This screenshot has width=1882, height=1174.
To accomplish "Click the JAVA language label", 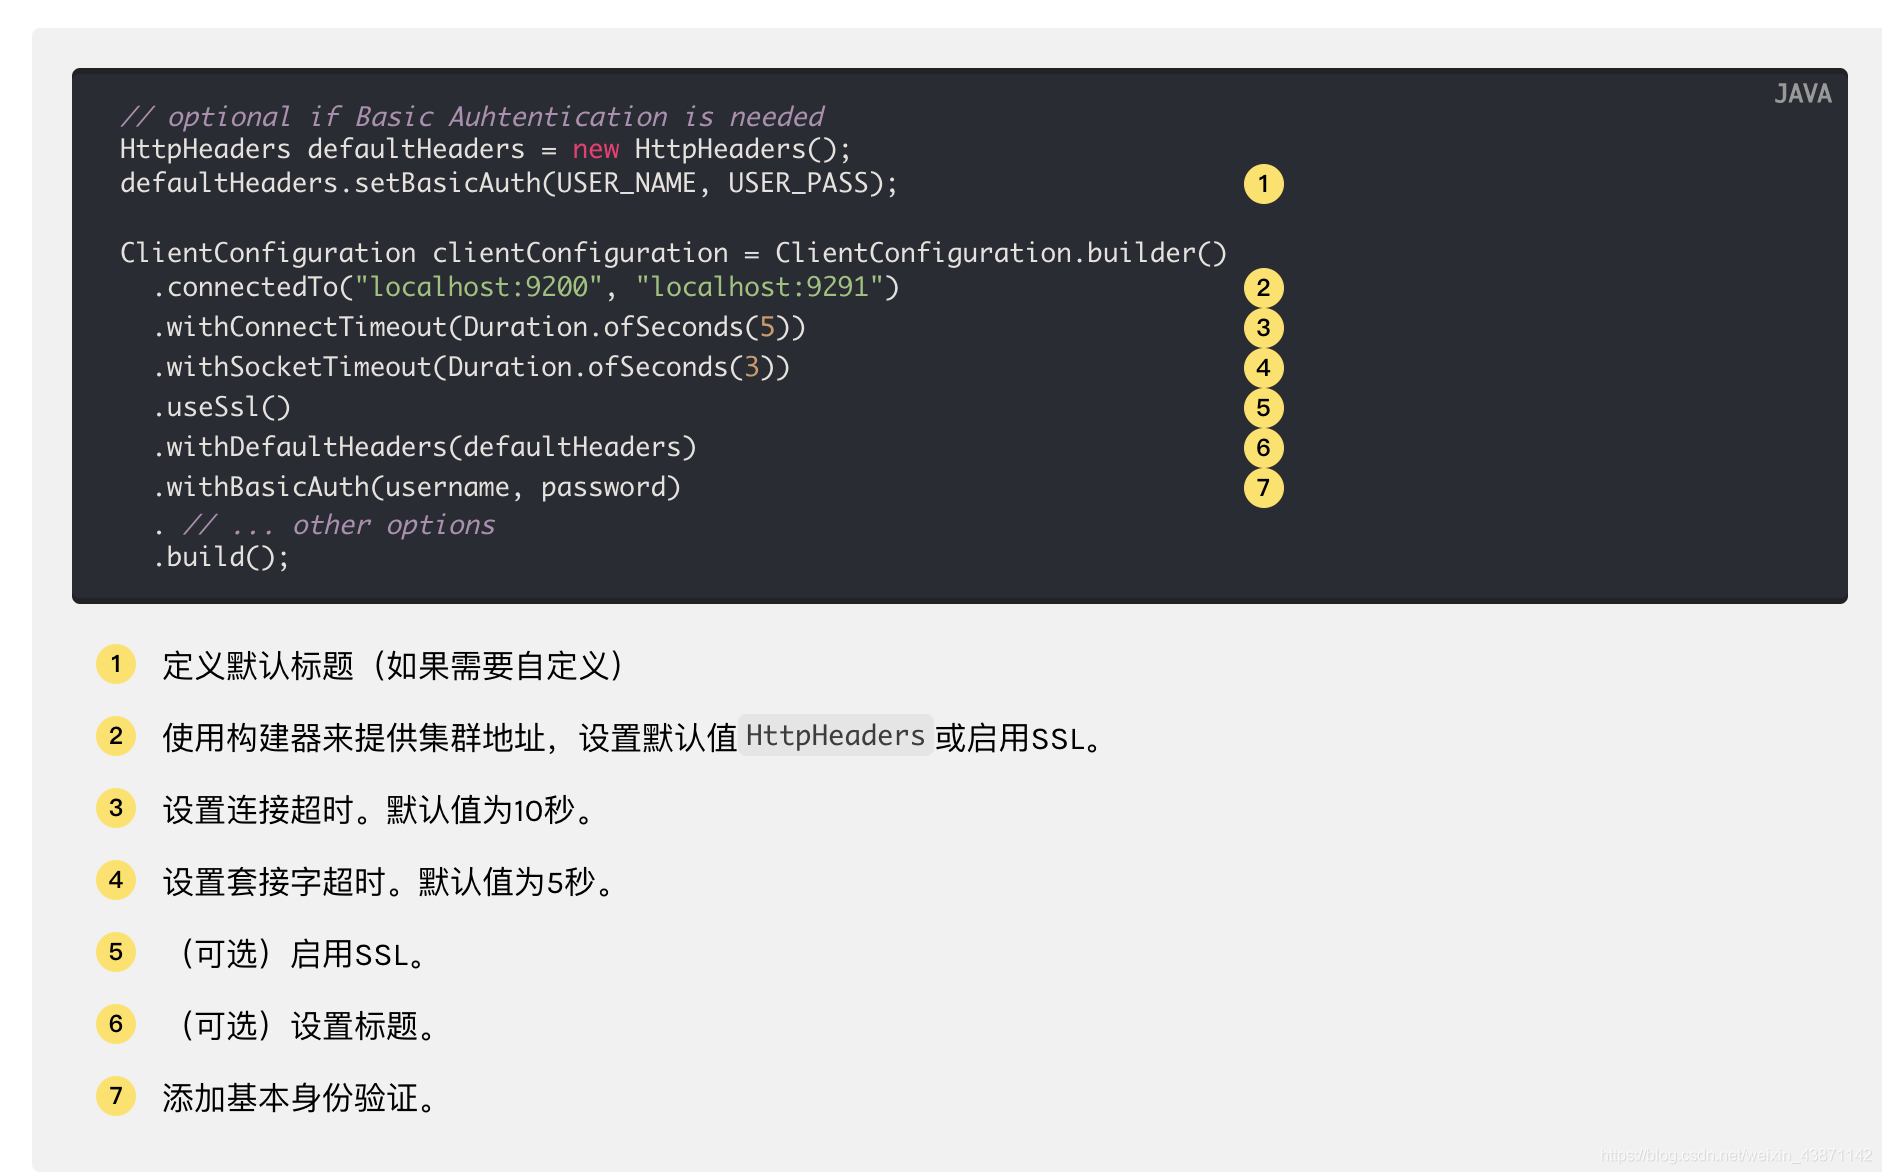I will [x=1803, y=94].
